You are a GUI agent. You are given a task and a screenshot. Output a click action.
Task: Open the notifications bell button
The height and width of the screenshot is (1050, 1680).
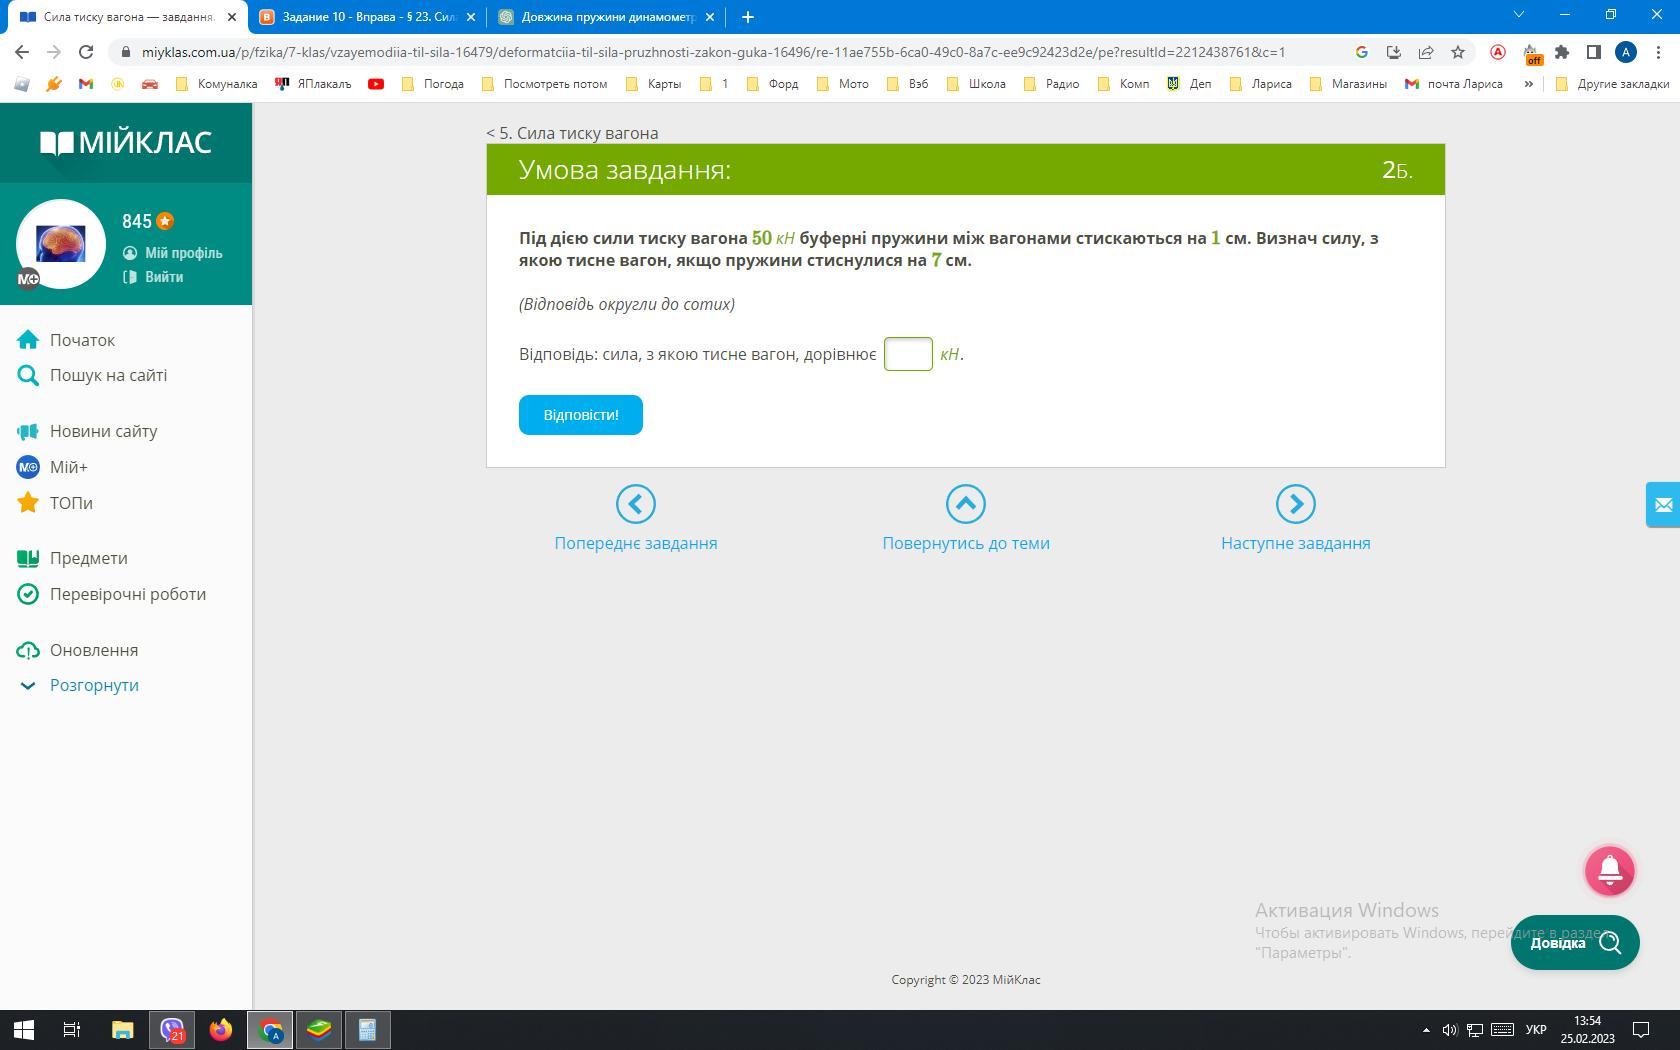tap(1610, 871)
